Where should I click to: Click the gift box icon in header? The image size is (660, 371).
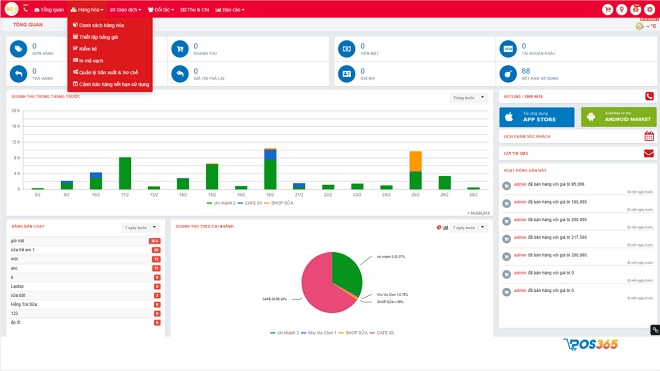pos(636,9)
